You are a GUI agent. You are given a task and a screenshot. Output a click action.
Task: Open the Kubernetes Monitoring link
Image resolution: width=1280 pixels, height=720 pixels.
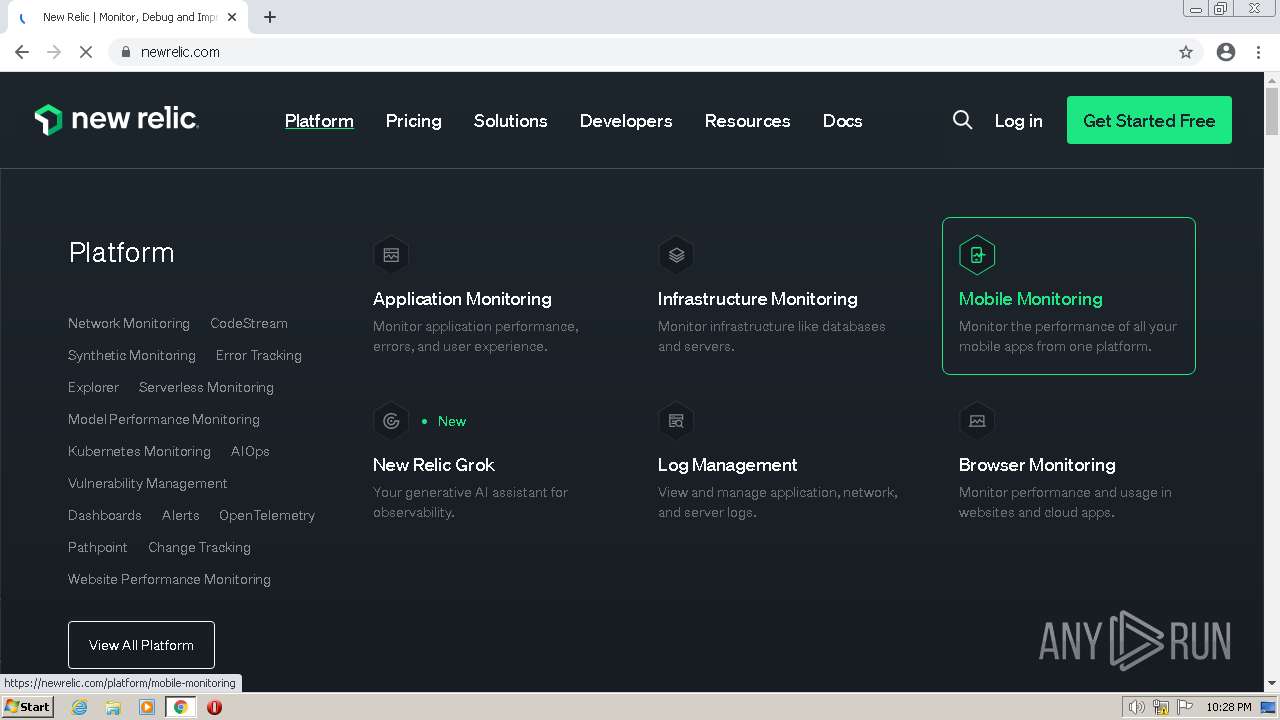point(139,451)
